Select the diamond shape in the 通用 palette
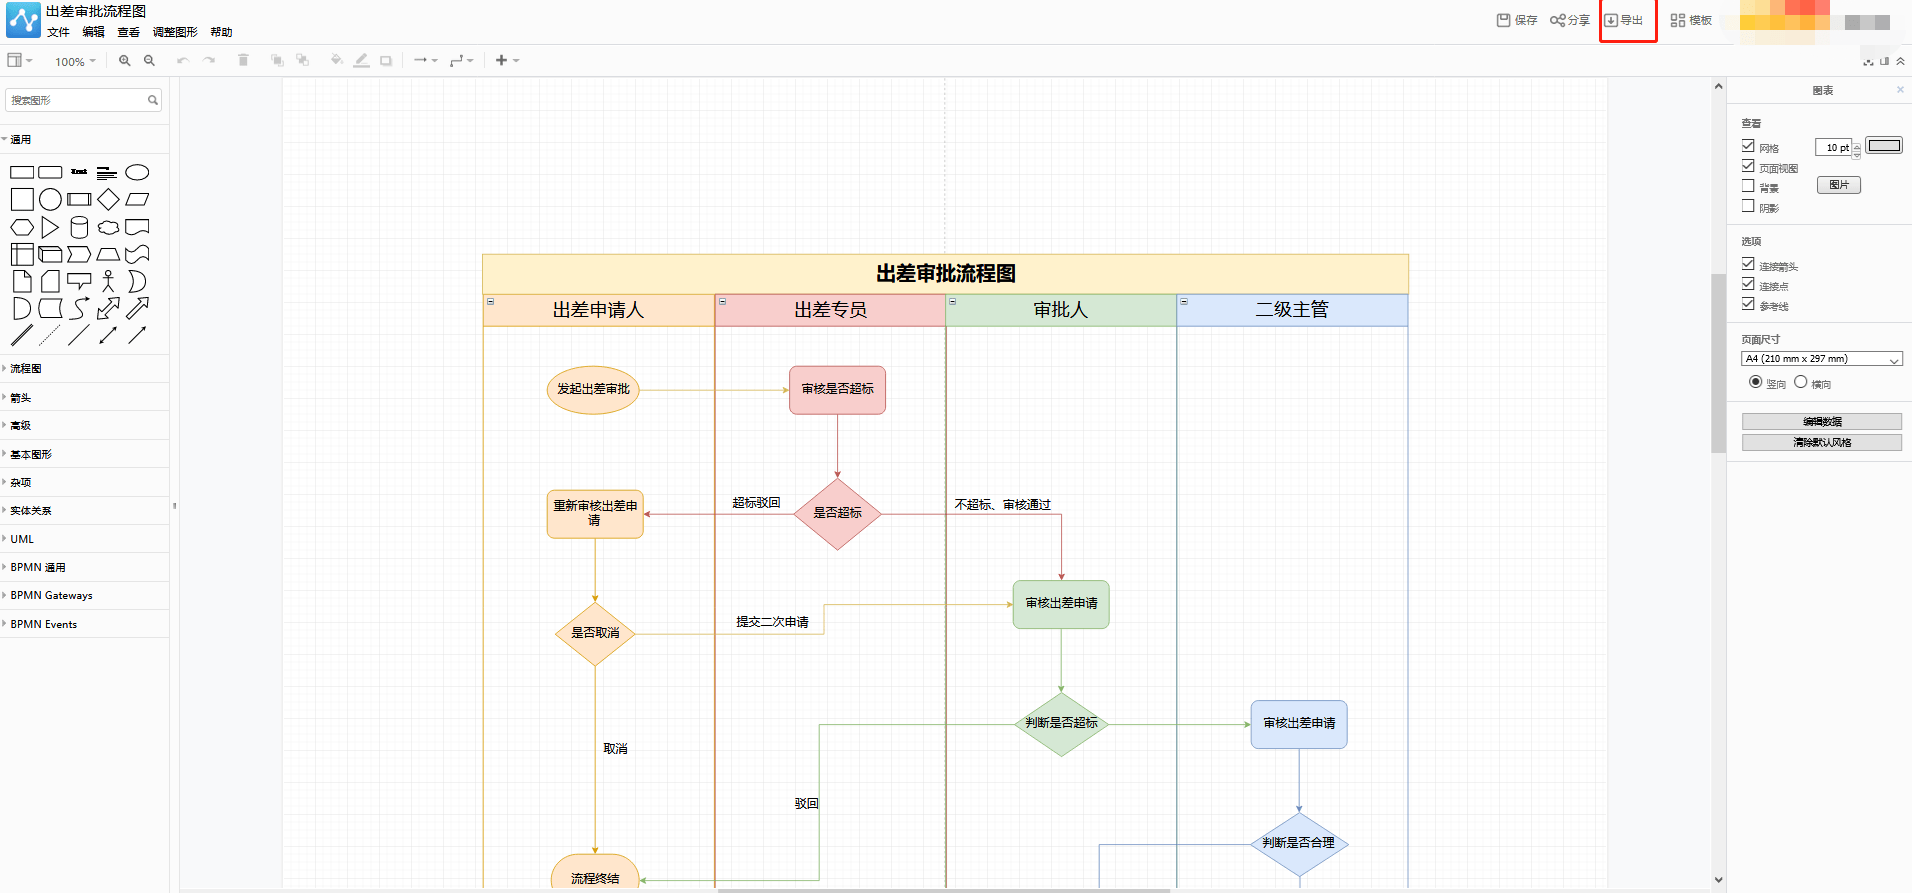1912x893 pixels. [108, 199]
